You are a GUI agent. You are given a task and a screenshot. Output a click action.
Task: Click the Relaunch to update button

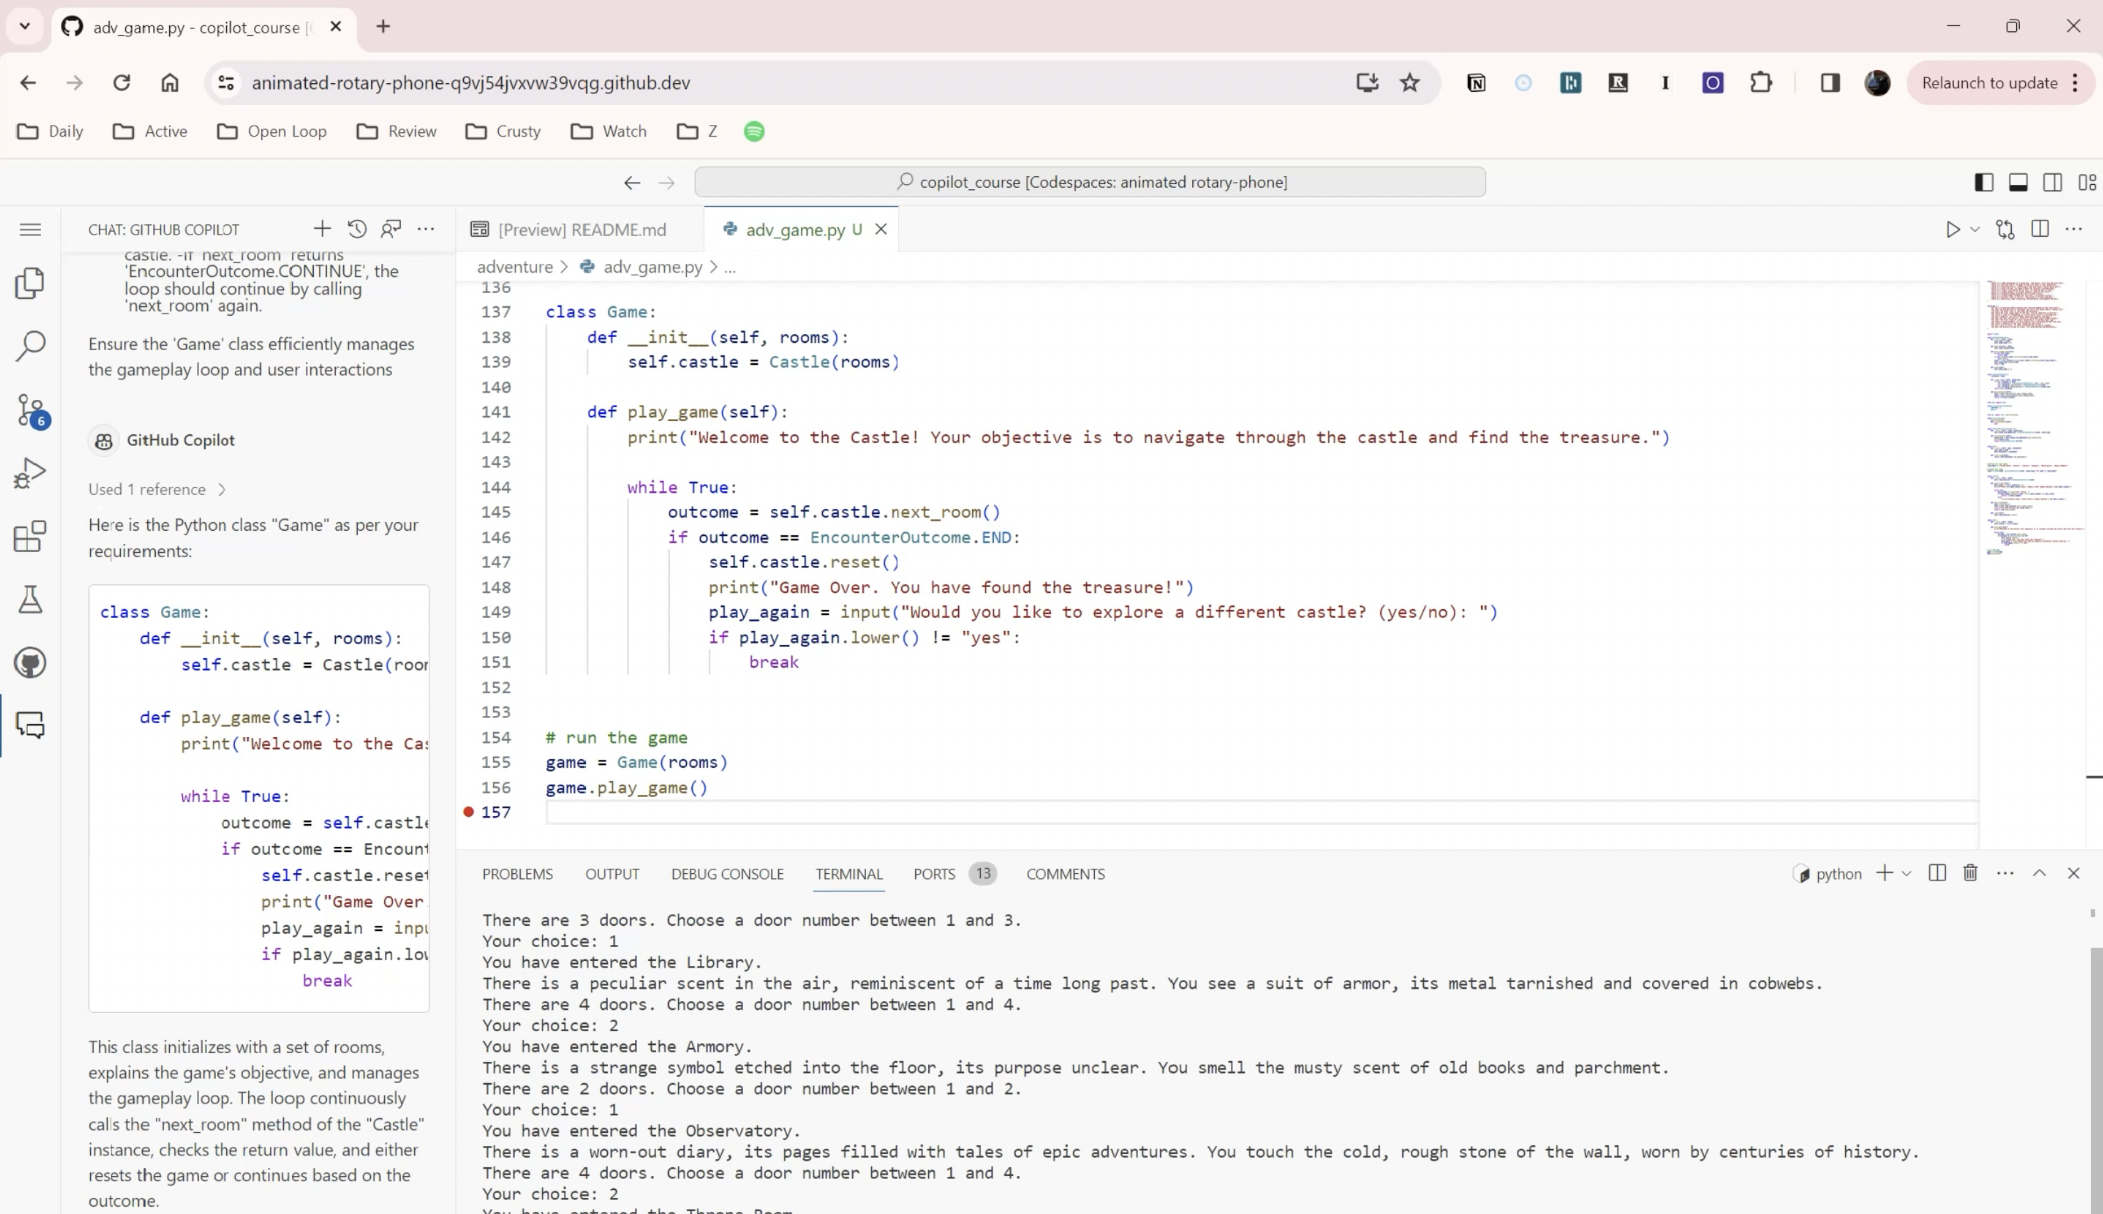click(x=1989, y=83)
